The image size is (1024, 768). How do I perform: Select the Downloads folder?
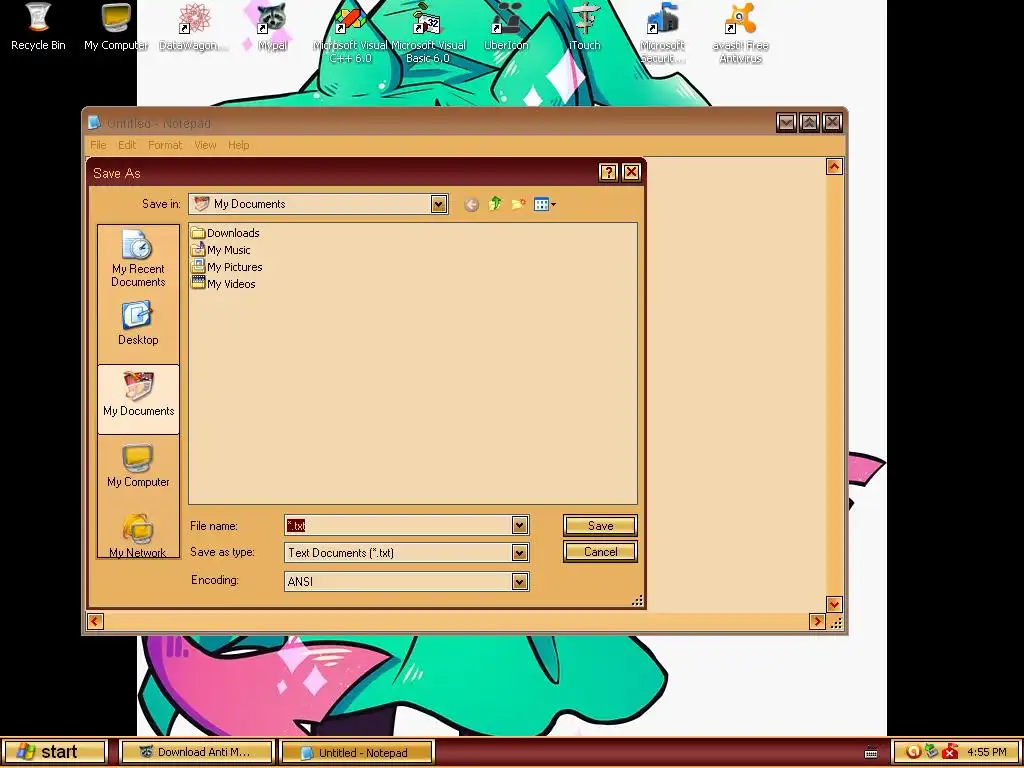point(225,233)
